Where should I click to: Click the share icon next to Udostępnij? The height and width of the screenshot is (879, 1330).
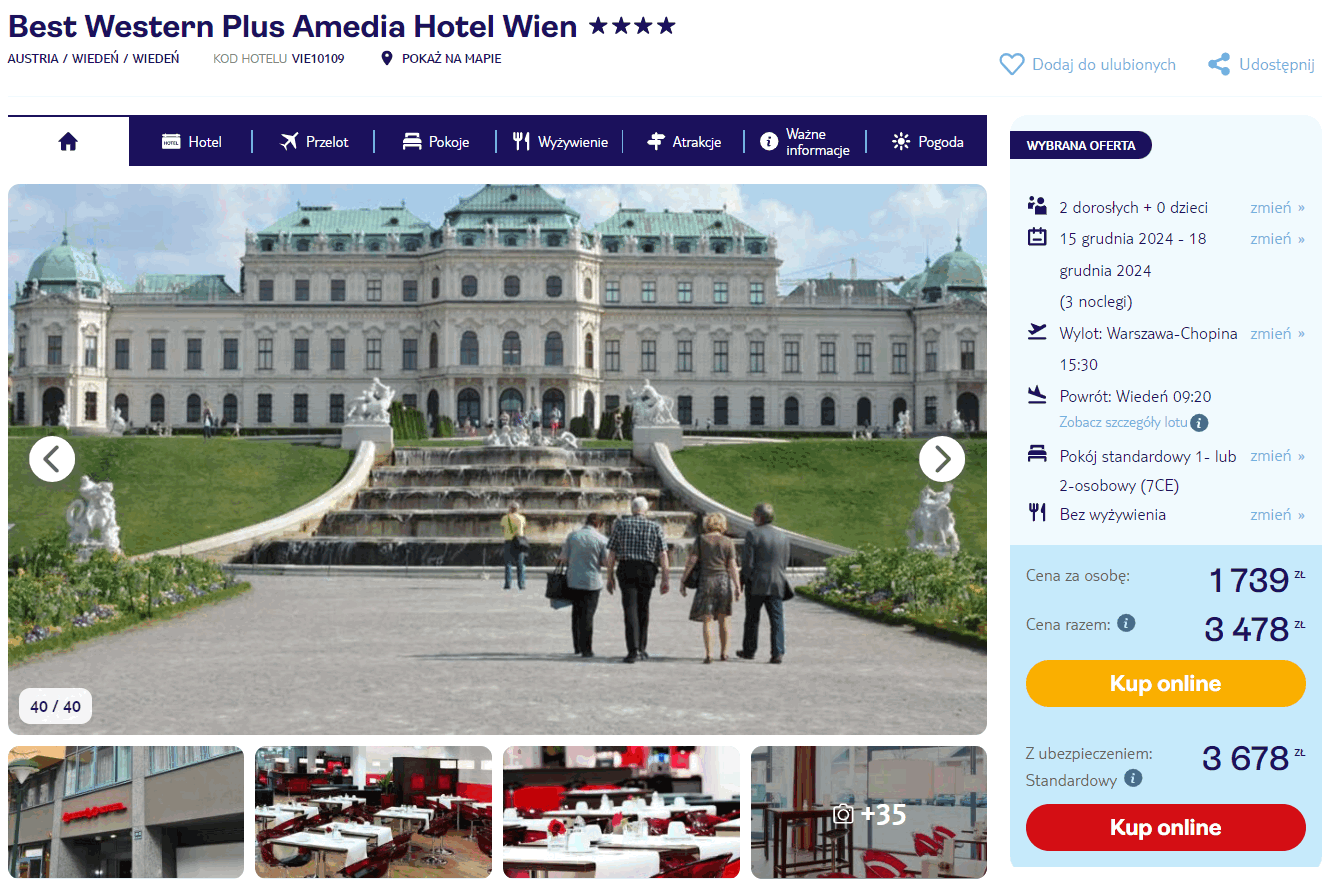(x=1219, y=65)
